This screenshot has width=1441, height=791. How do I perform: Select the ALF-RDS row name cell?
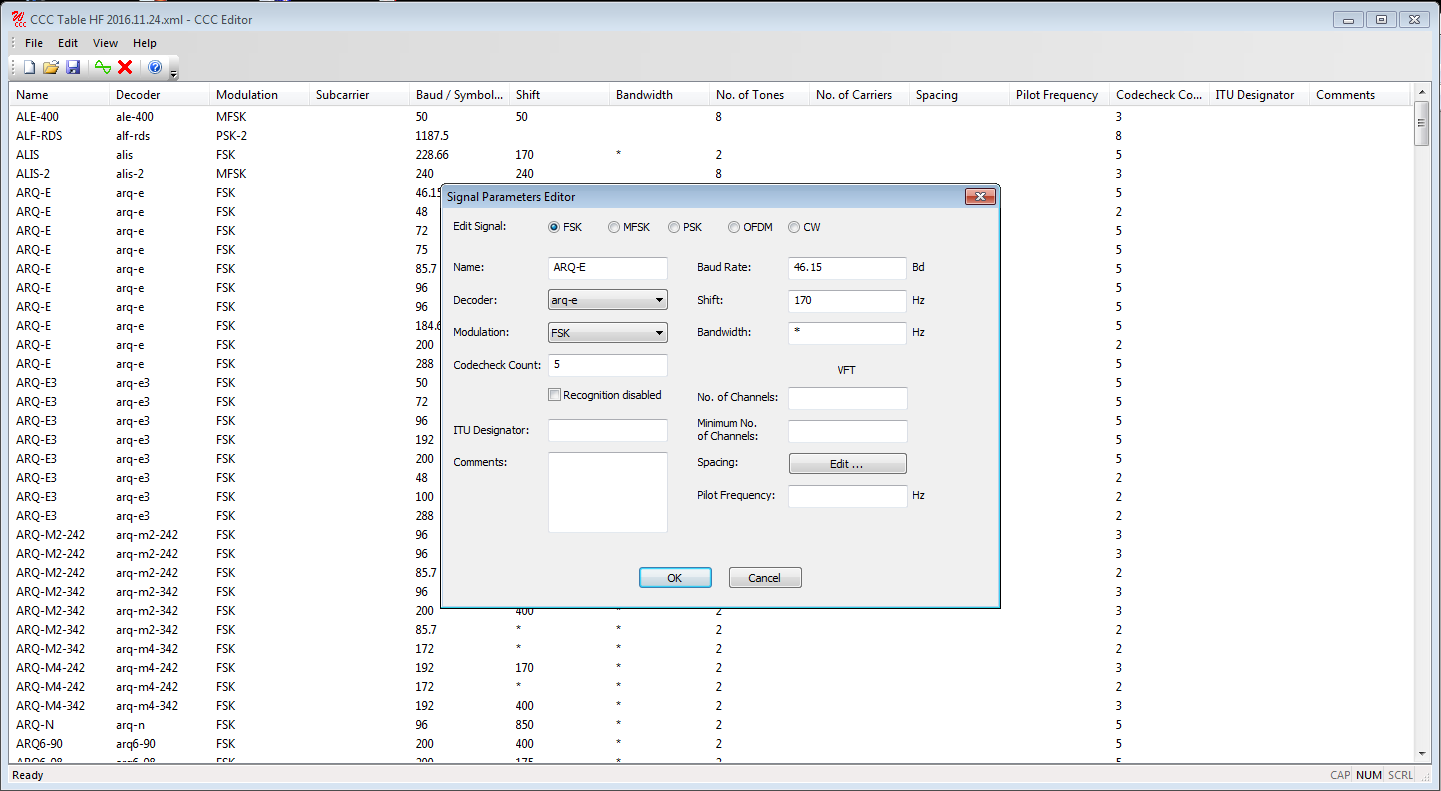coord(40,136)
